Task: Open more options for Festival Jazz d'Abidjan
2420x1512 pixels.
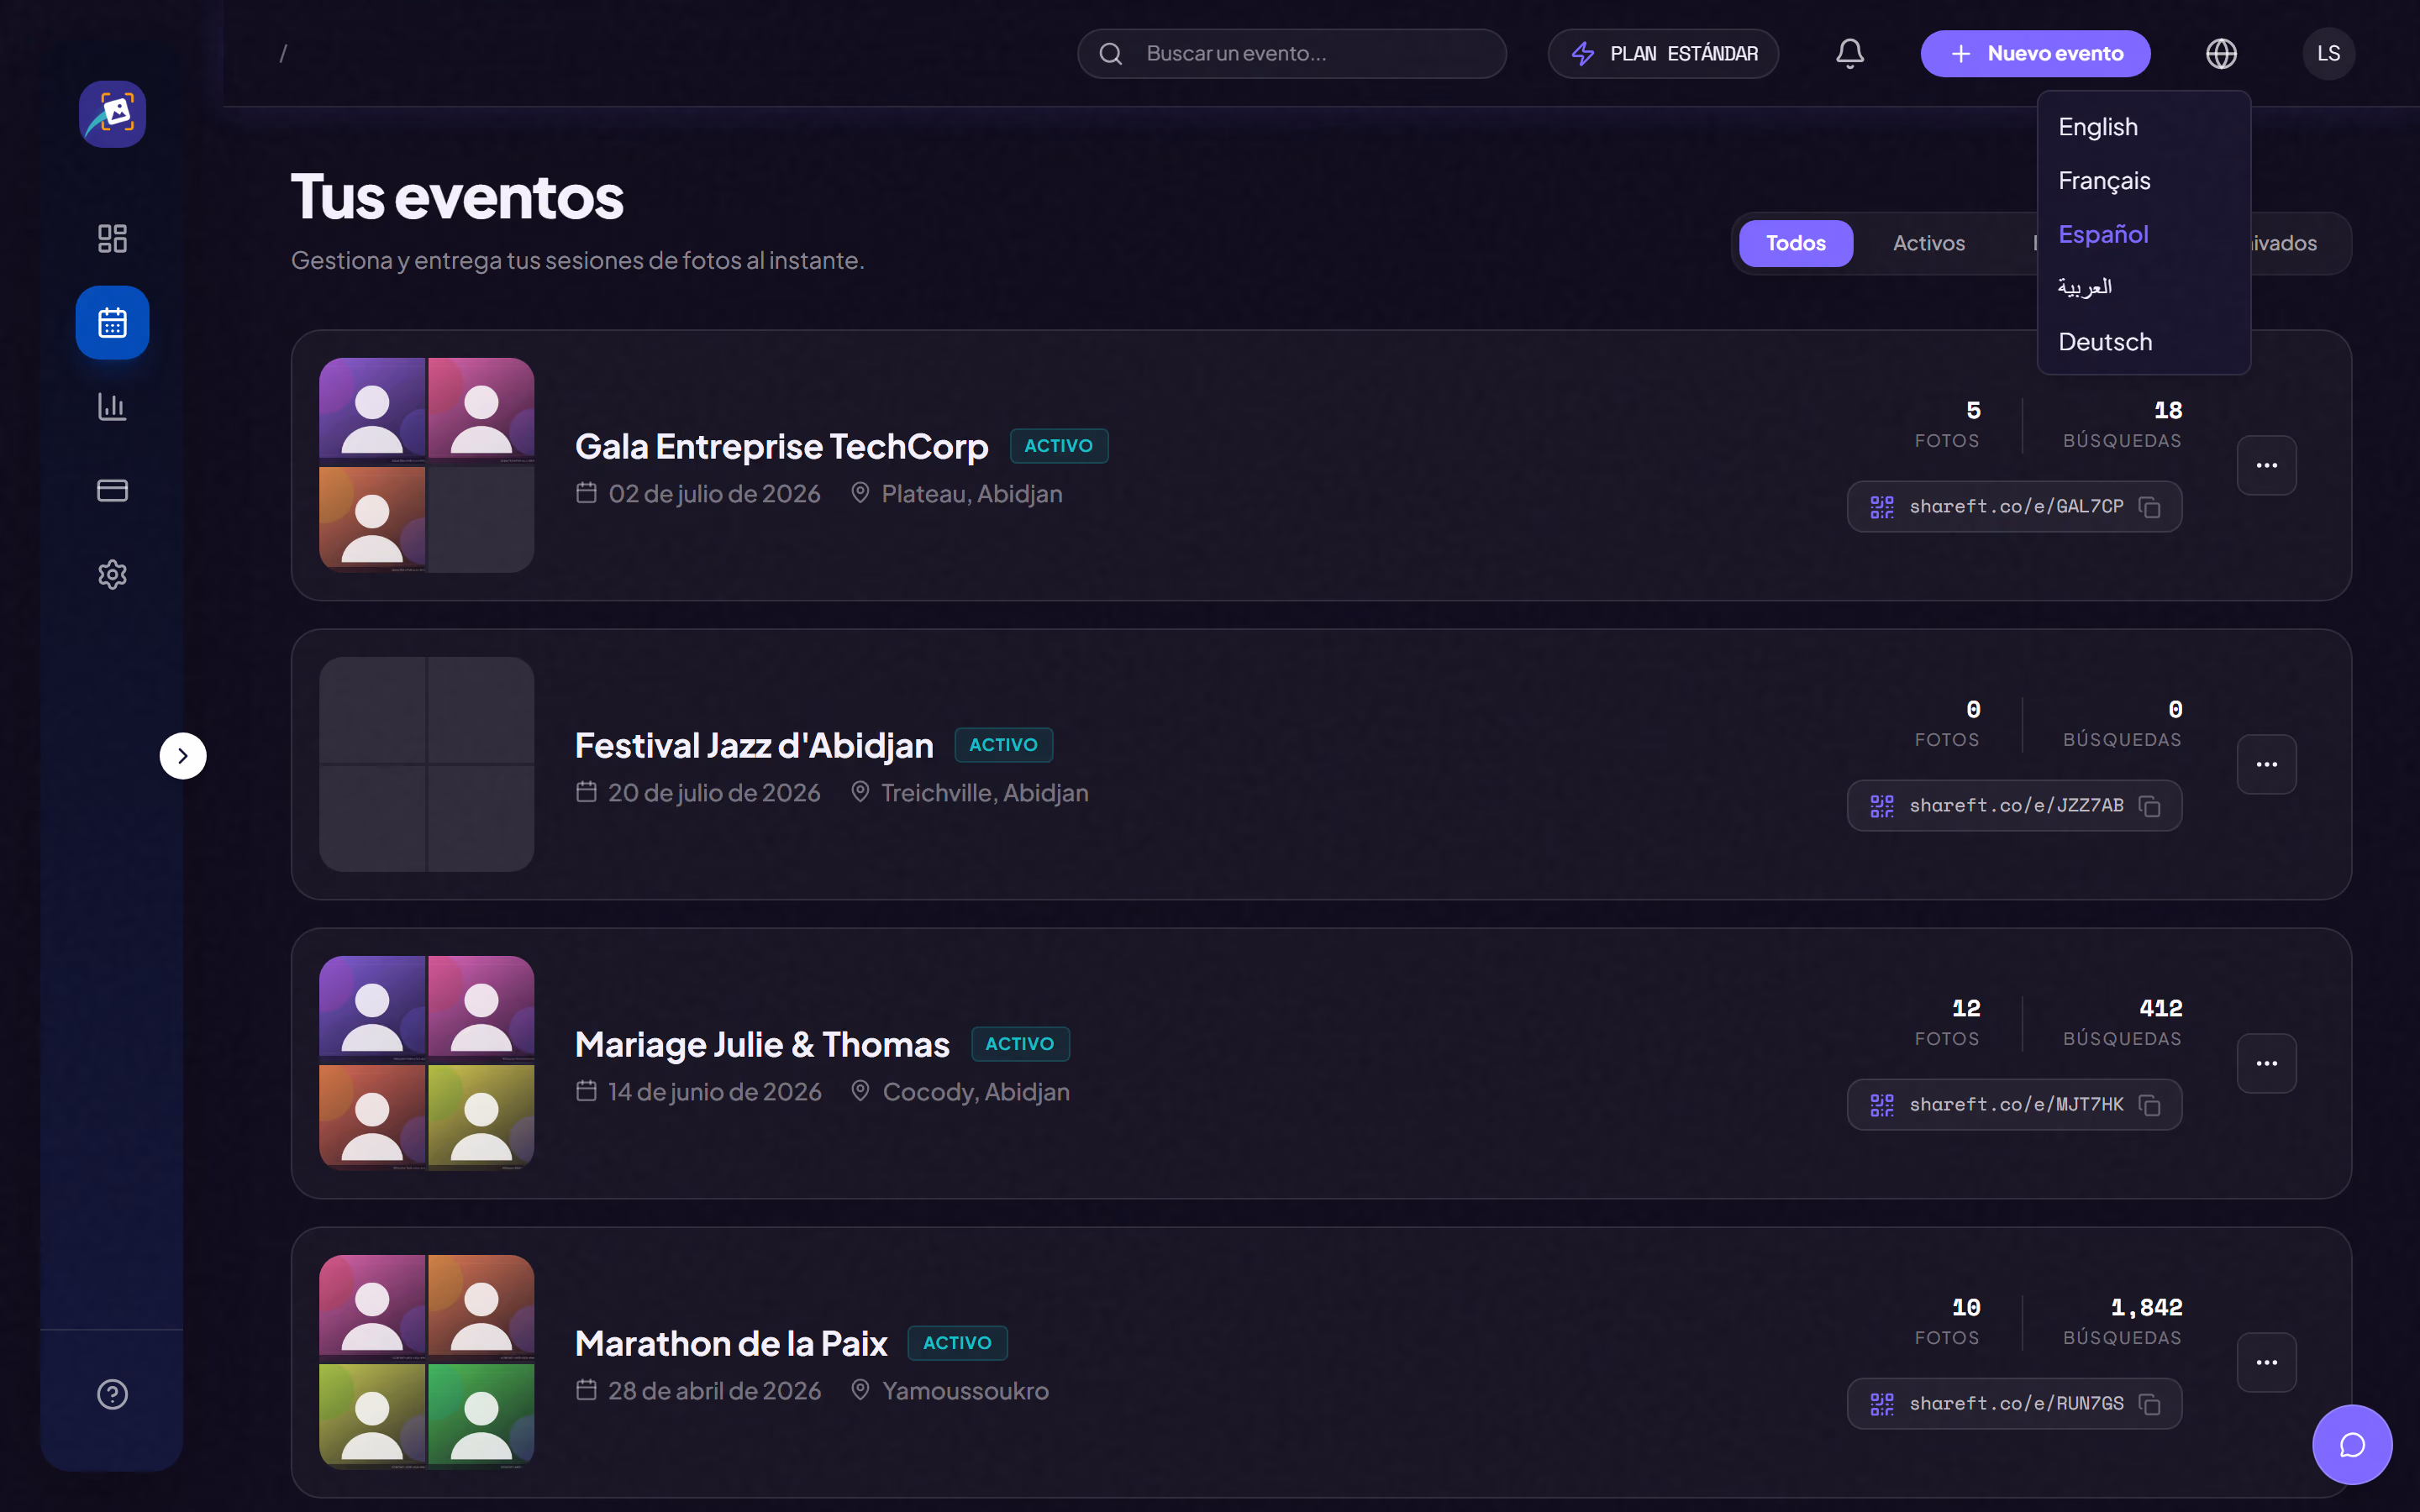Action: 2266,764
